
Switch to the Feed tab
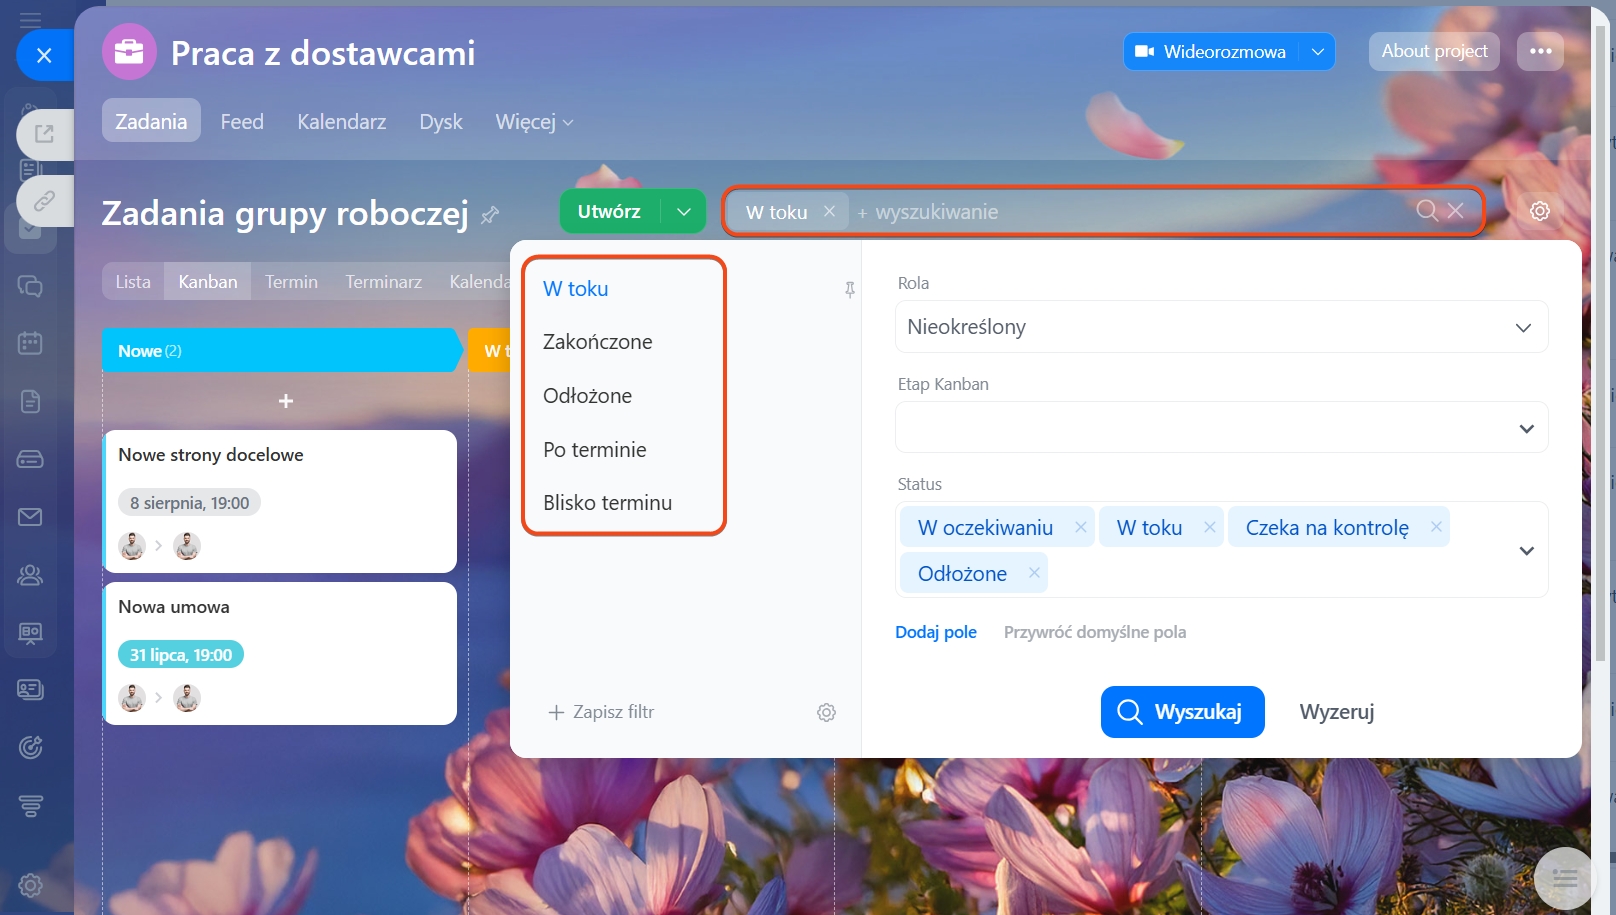click(242, 121)
